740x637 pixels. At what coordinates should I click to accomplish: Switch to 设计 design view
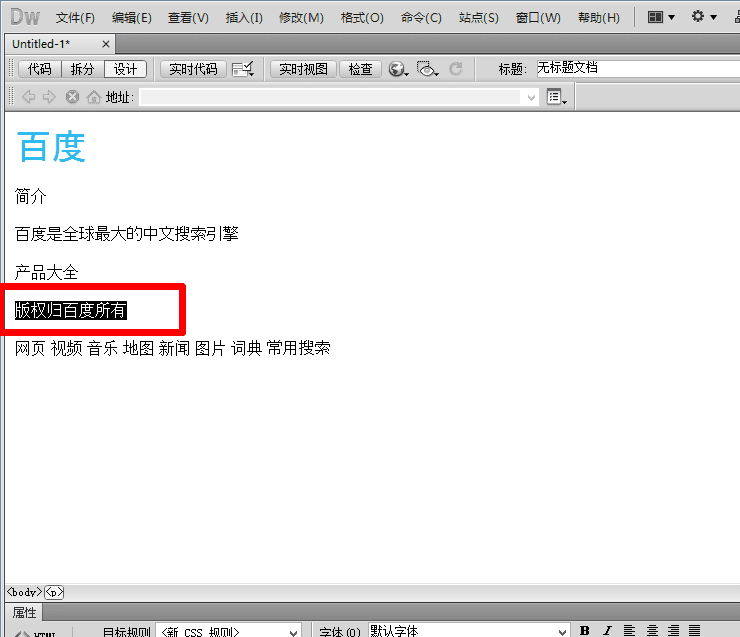coord(125,69)
